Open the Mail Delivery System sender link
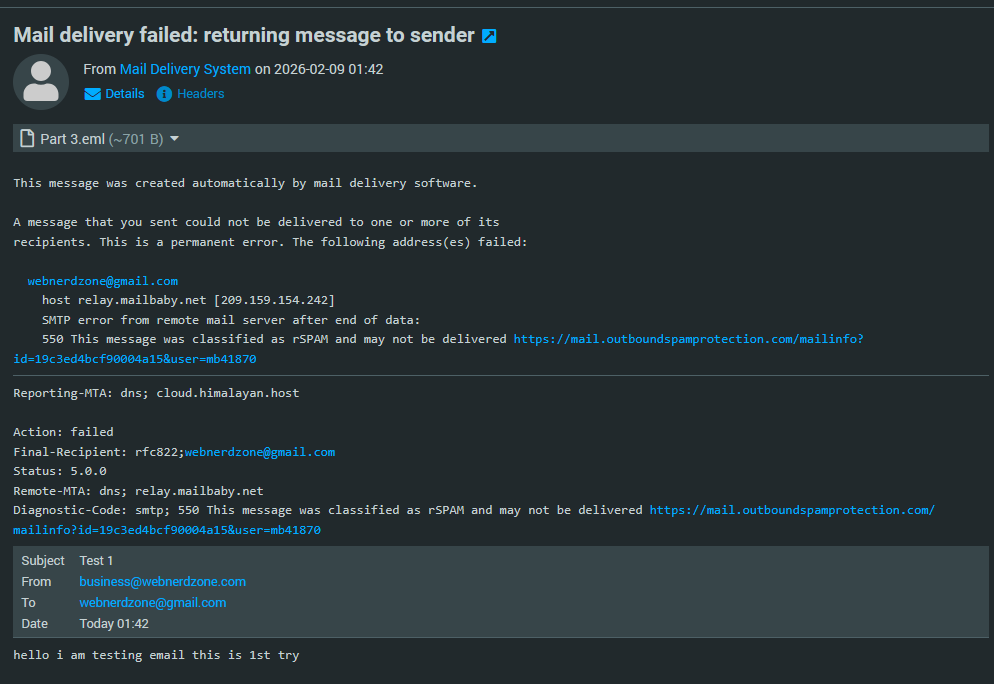 185,69
